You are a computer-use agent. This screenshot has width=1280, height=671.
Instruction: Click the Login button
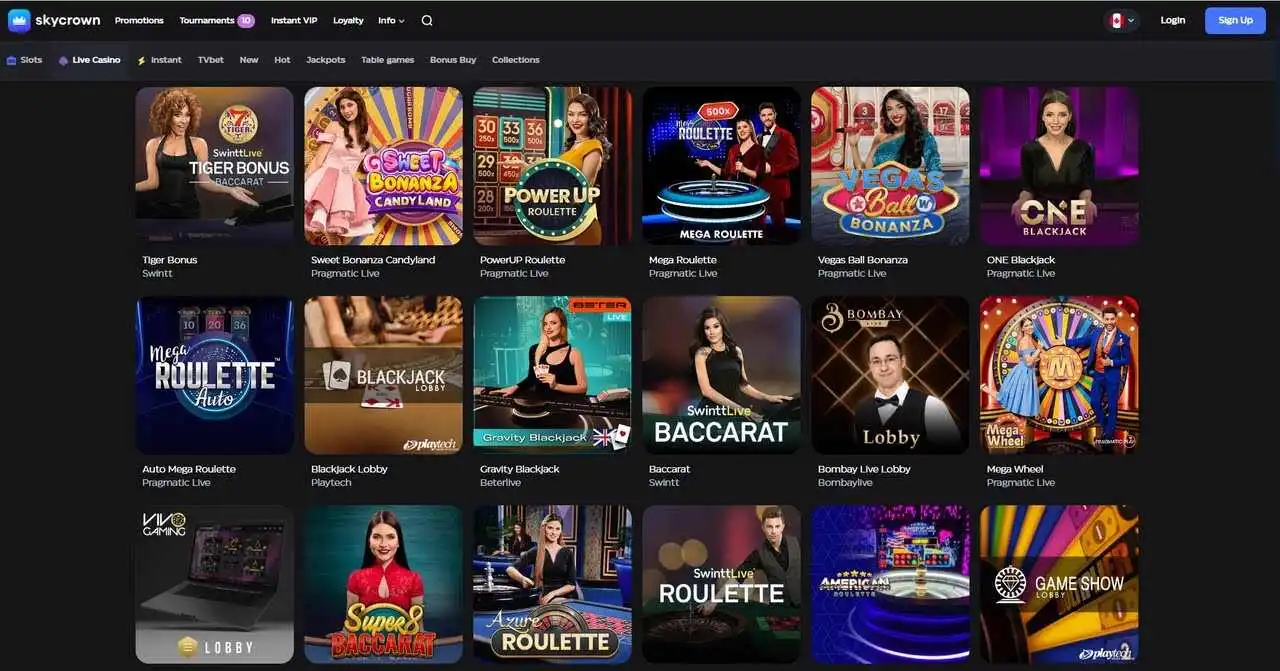click(x=1172, y=20)
